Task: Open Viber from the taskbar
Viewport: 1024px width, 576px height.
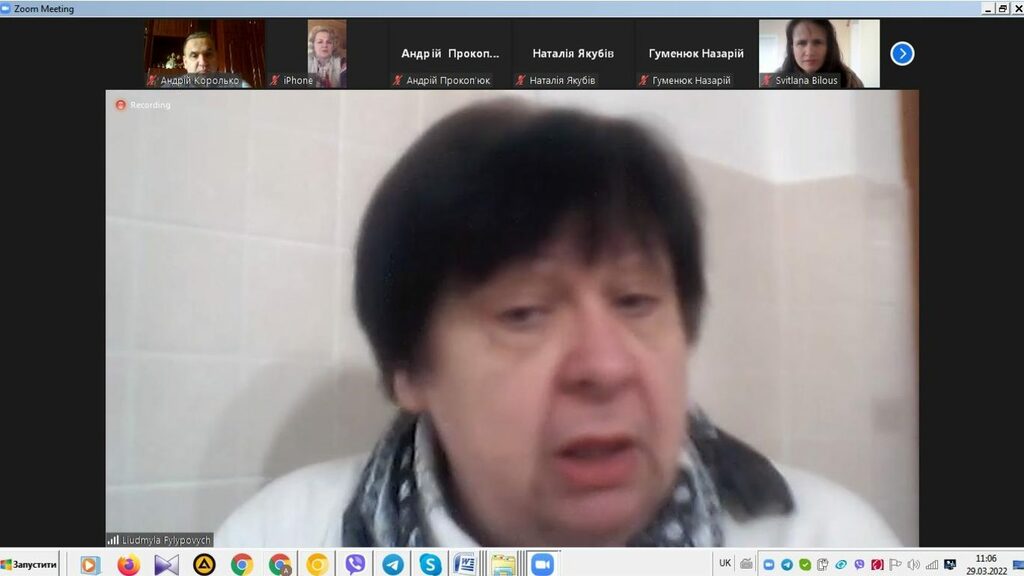Action: click(x=355, y=564)
